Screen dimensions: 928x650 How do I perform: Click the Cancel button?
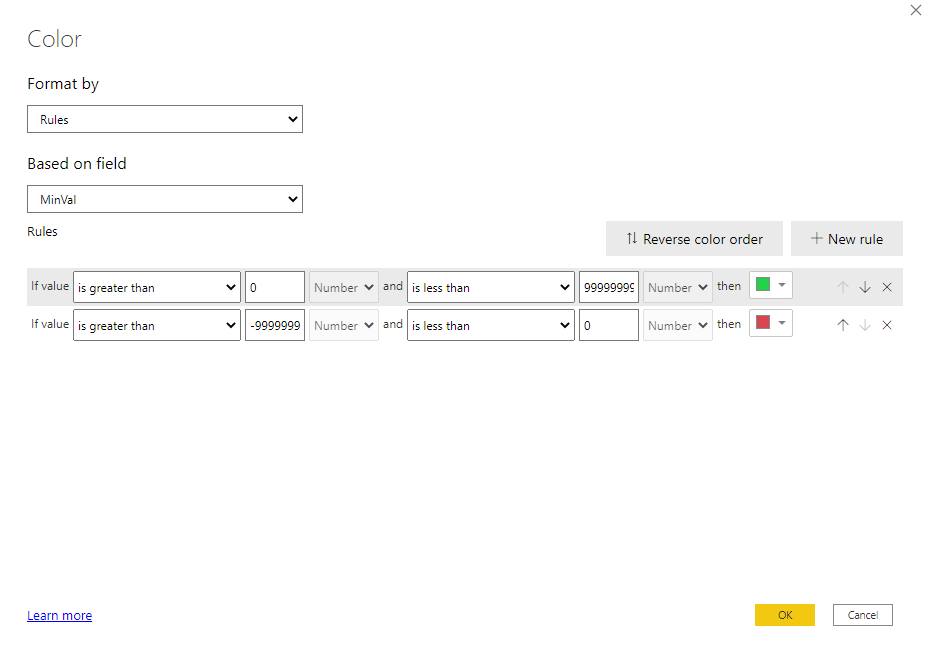coord(862,615)
